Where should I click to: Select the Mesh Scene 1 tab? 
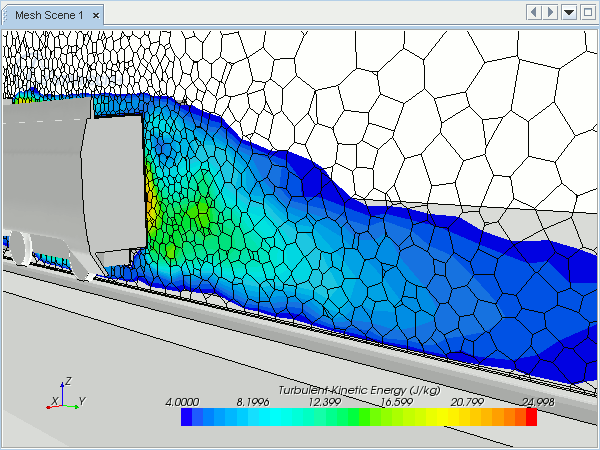tap(47, 16)
